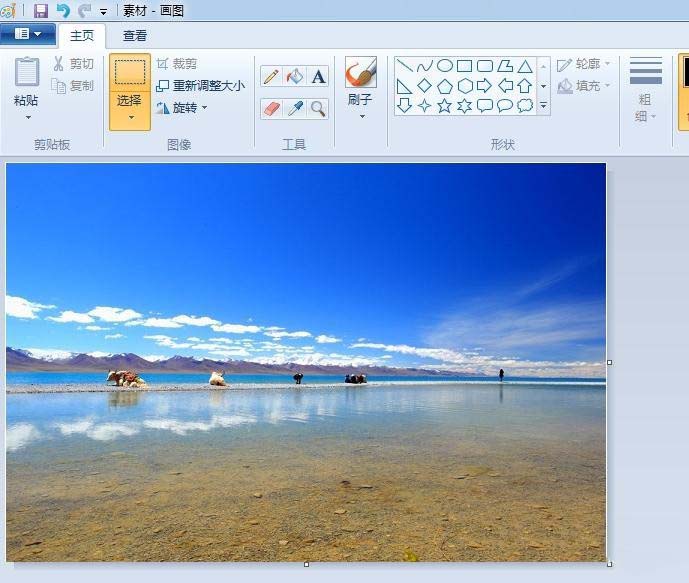689x583 pixels.
Task: Switch to the View (查看) tab
Action: click(x=134, y=36)
